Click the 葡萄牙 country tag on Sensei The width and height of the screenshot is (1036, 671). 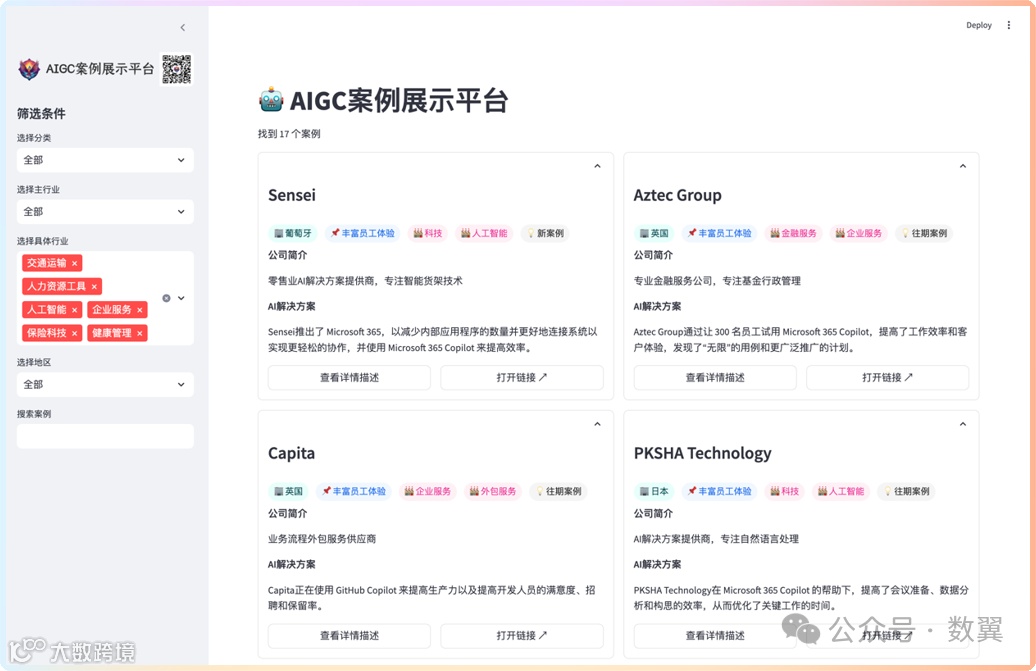click(x=293, y=233)
